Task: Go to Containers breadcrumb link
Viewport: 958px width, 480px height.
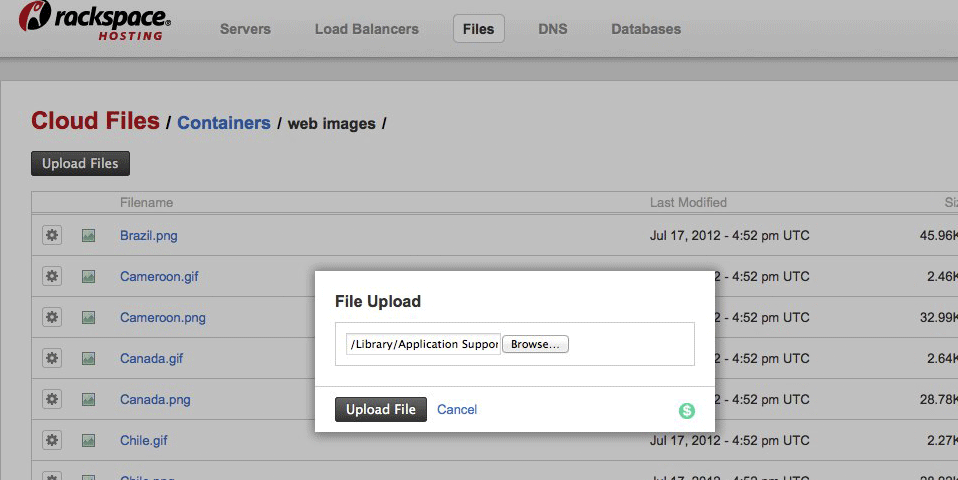Action: (x=224, y=123)
